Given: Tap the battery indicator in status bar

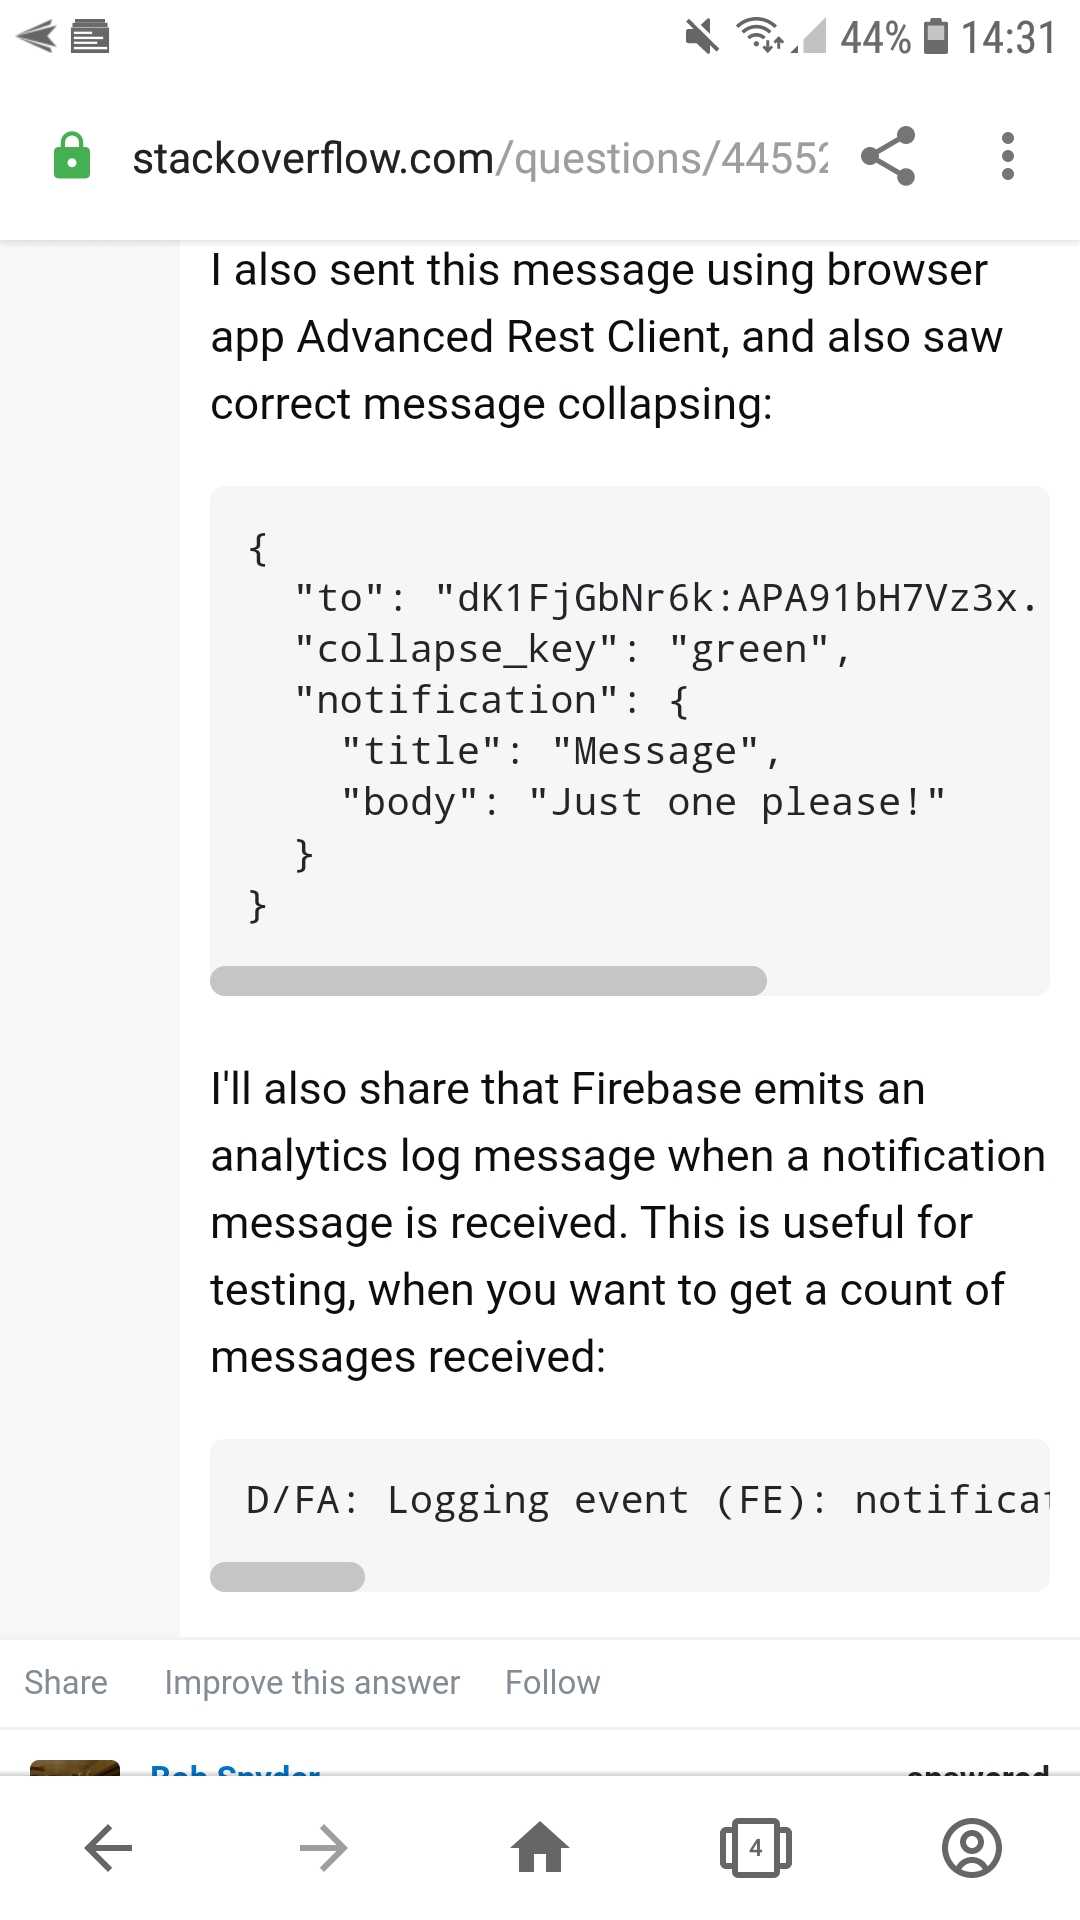Looking at the screenshot, I should 935,36.
